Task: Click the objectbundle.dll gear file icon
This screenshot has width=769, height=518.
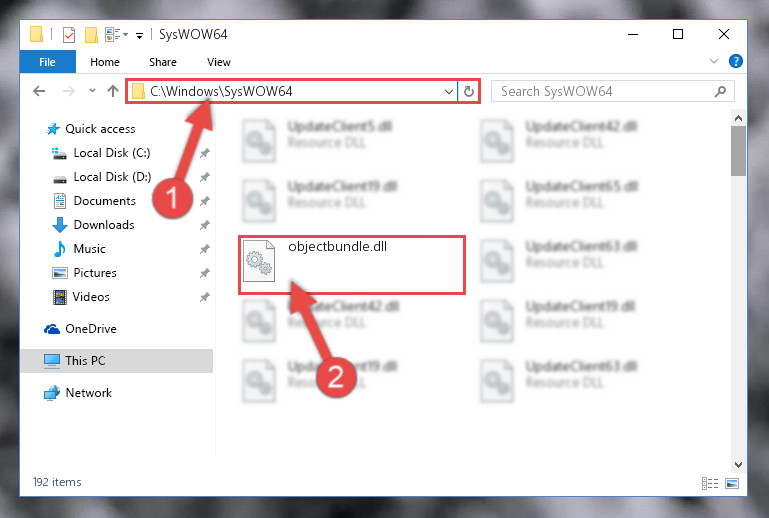Action: pos(259,260)
